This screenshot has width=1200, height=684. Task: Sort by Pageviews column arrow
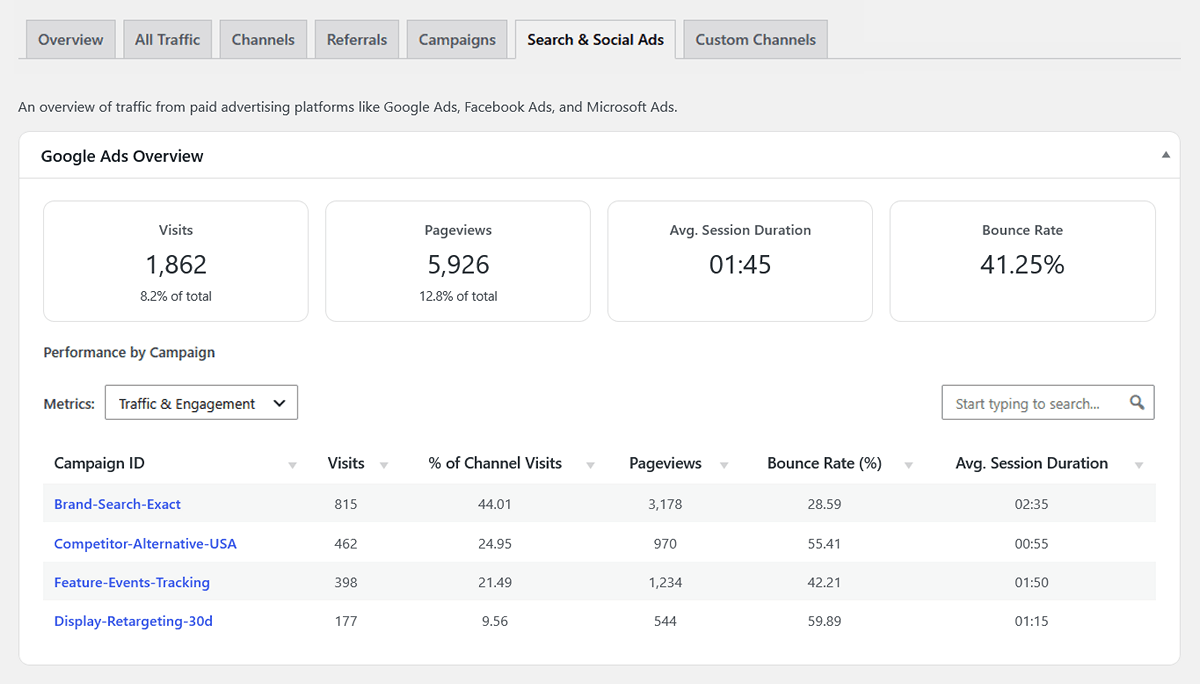pos(724,465)
